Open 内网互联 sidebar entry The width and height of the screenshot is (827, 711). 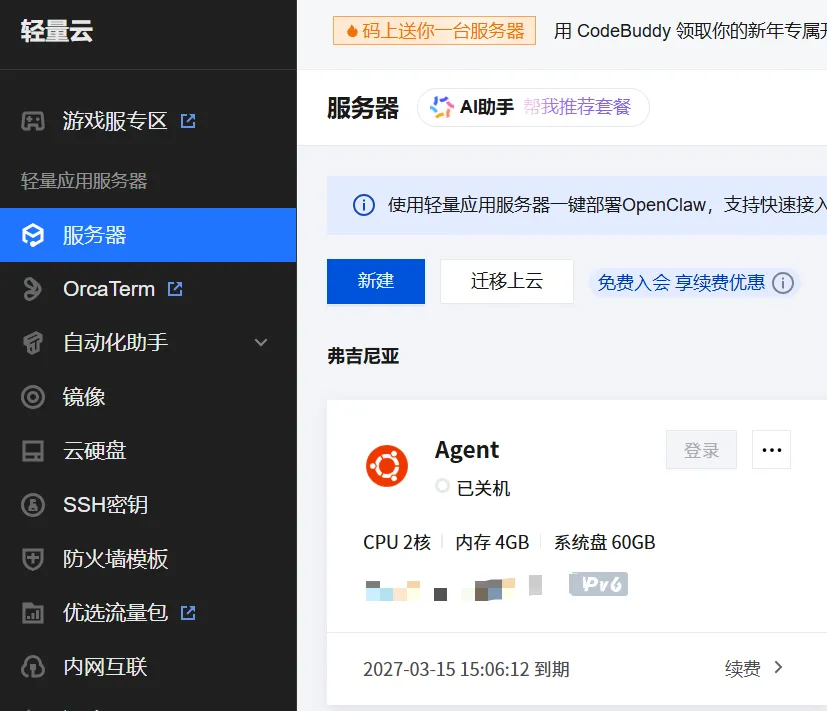coord(105,667)
